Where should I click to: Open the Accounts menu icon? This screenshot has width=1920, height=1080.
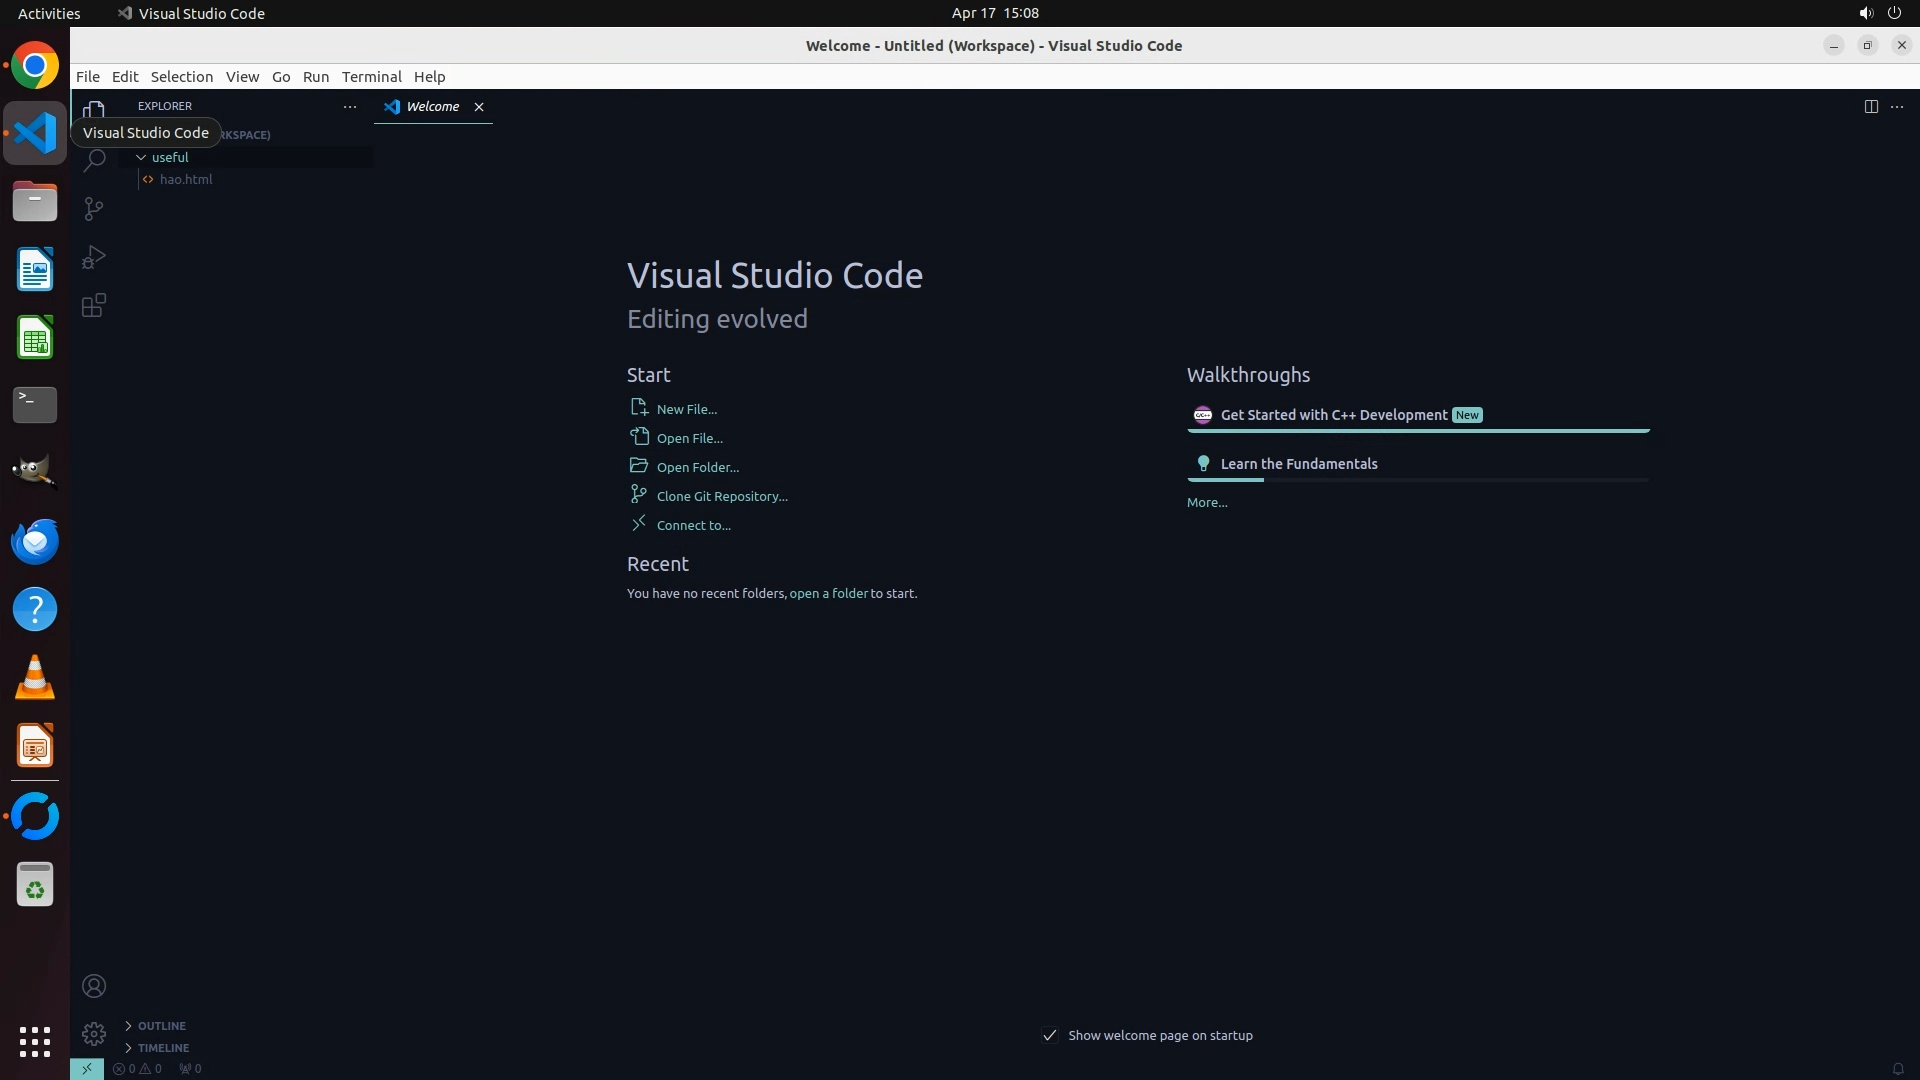(94, 986)
